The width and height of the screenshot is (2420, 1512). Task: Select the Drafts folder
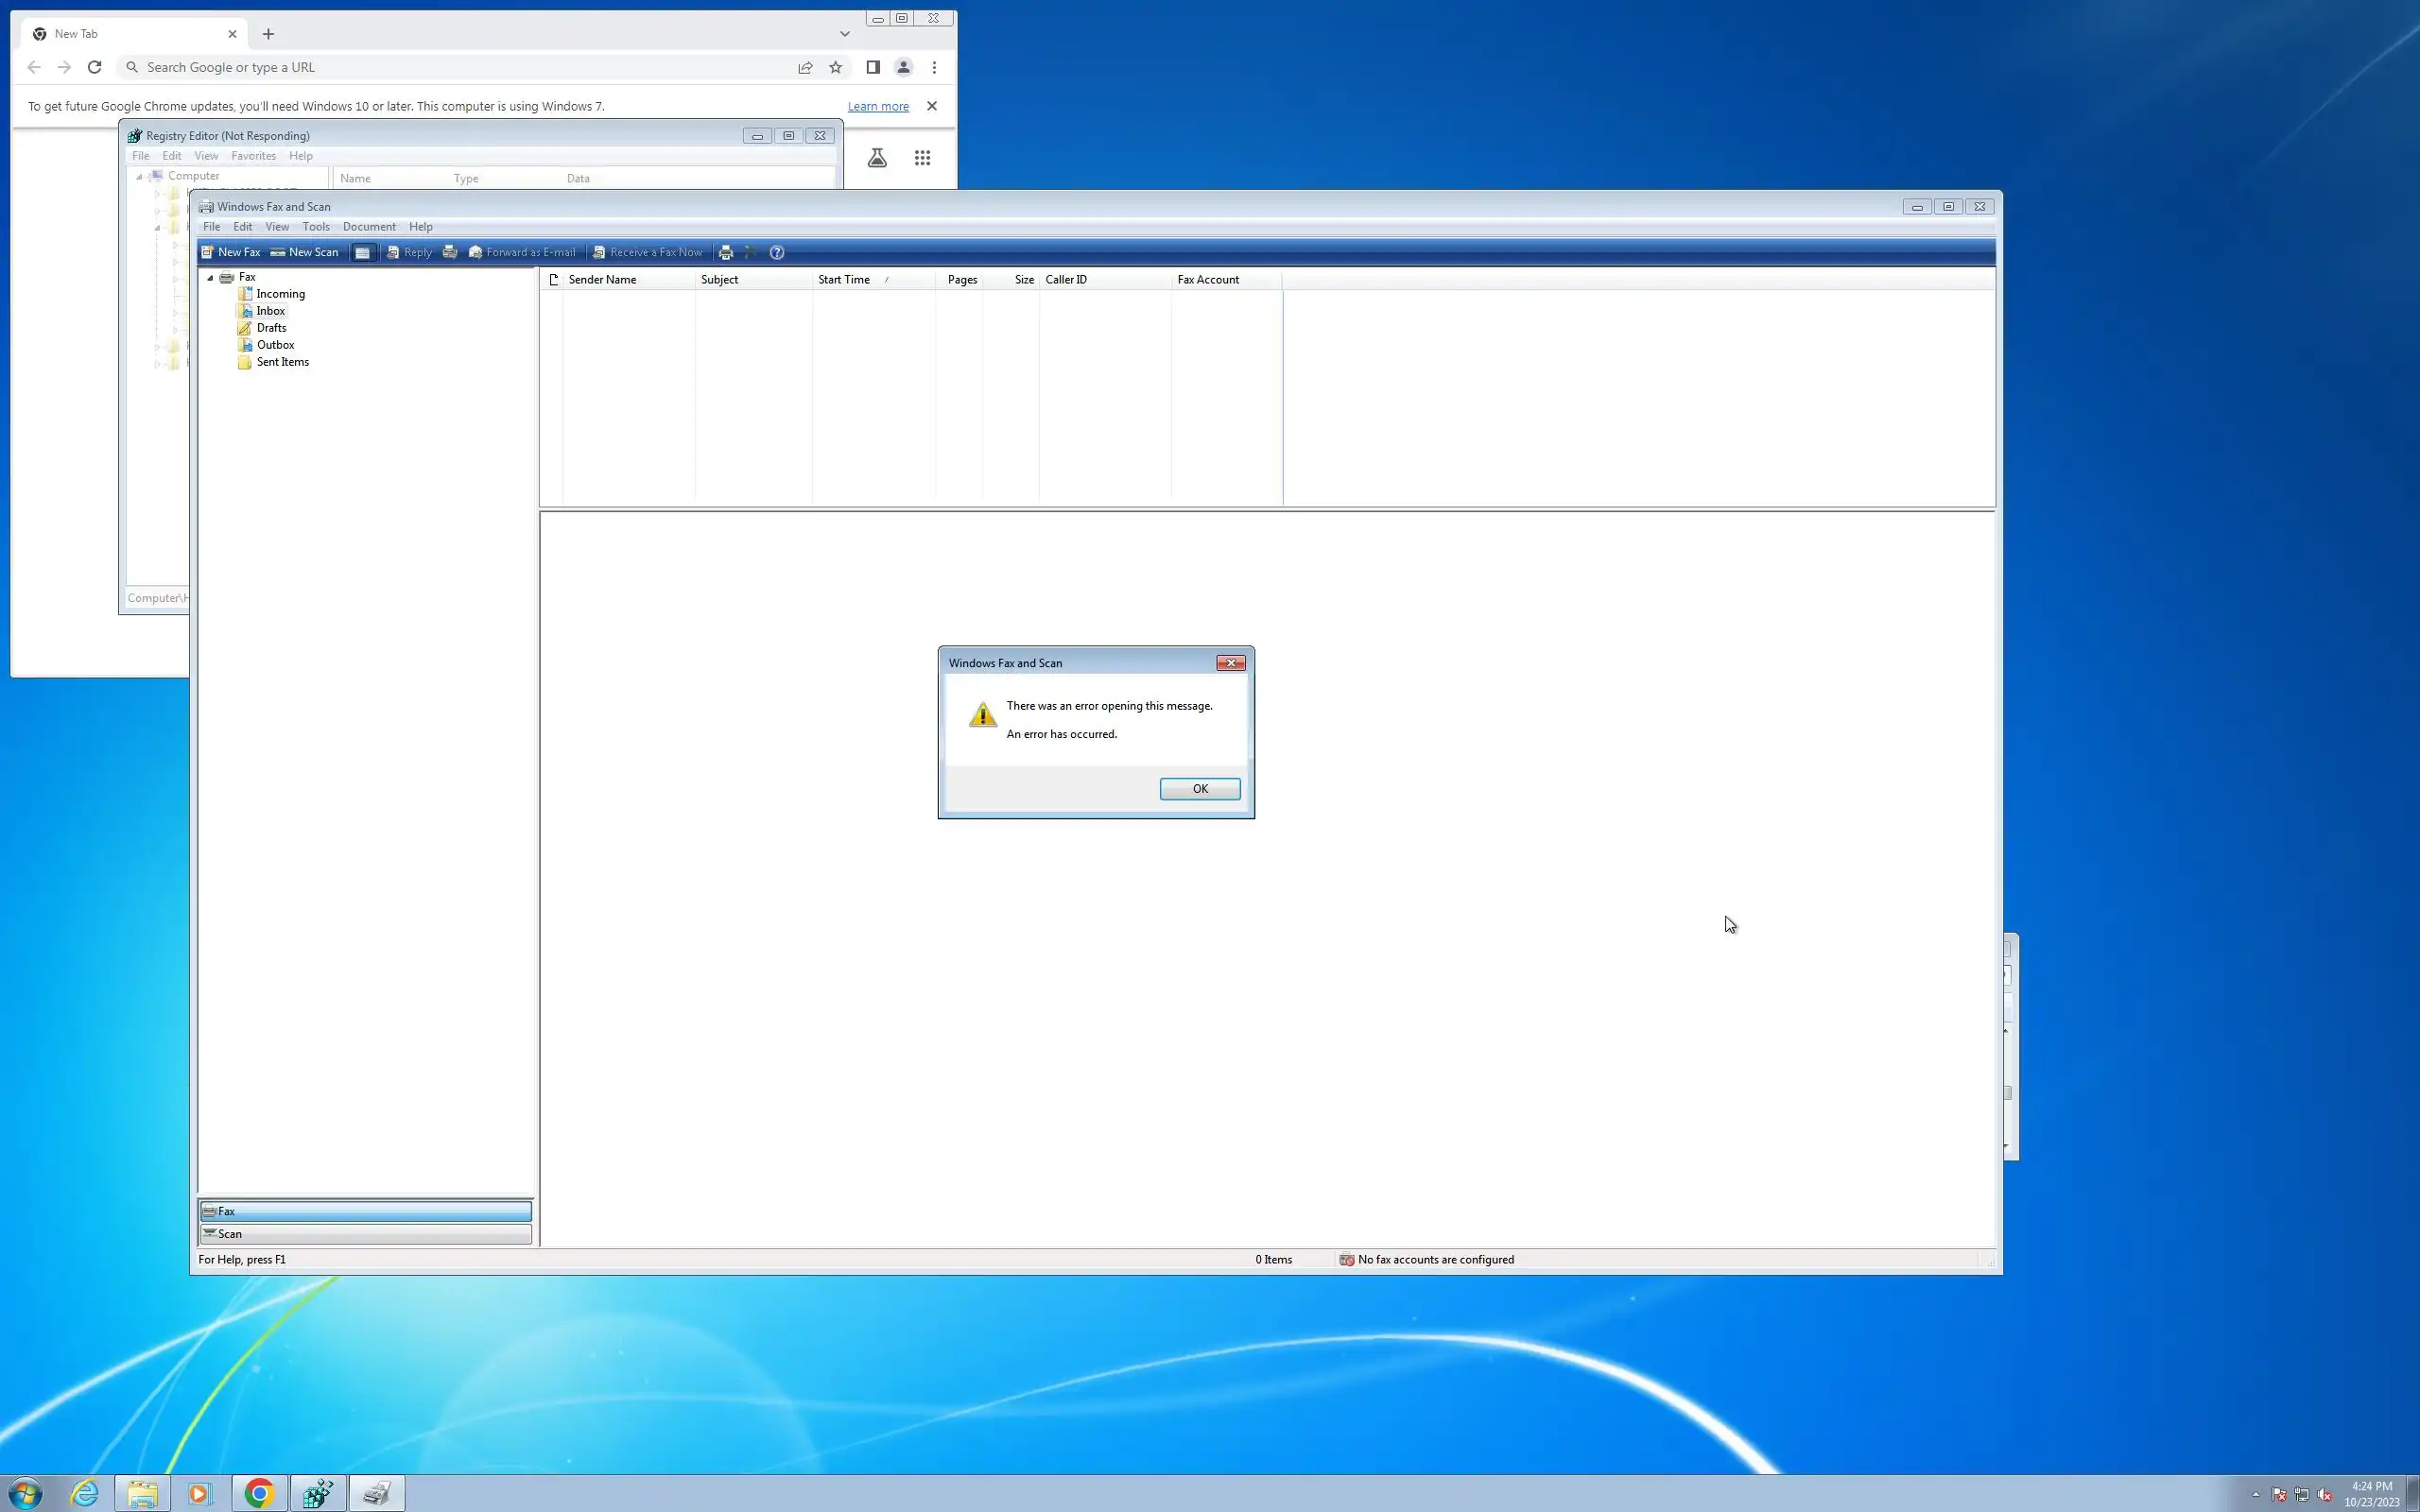point(271,328)
